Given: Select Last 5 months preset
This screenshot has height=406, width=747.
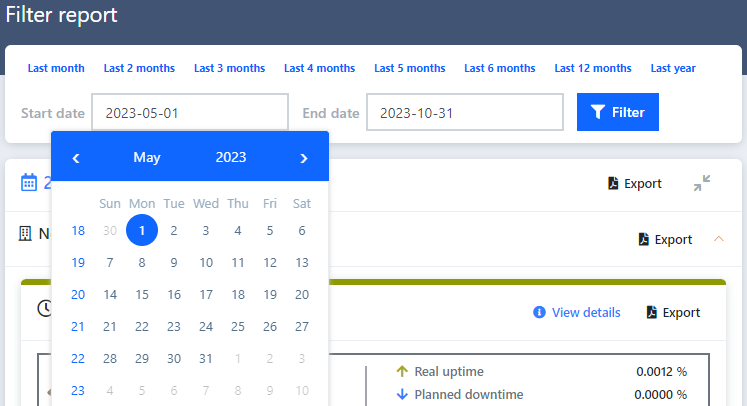Looking at the screenshot, I should coord(410,68).
